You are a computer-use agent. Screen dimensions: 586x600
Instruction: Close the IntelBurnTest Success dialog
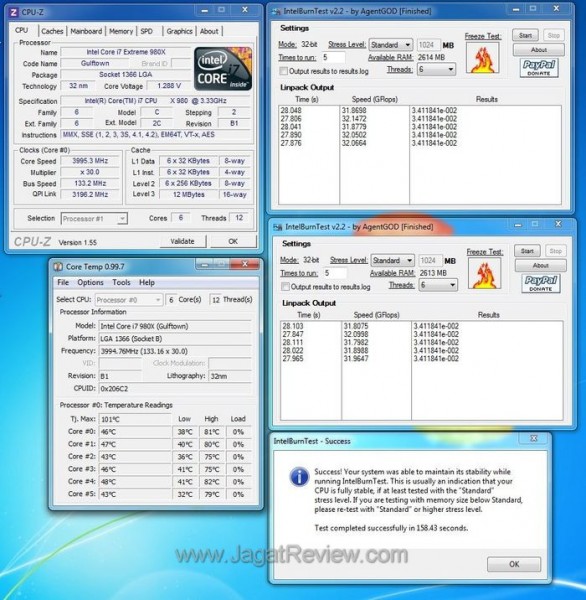pyautogui.click(x=534, y=439)
